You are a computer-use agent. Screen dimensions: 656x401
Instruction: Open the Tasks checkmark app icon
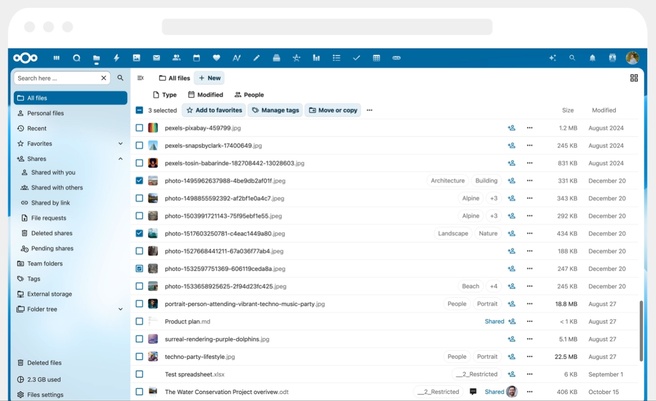point(356,58)
